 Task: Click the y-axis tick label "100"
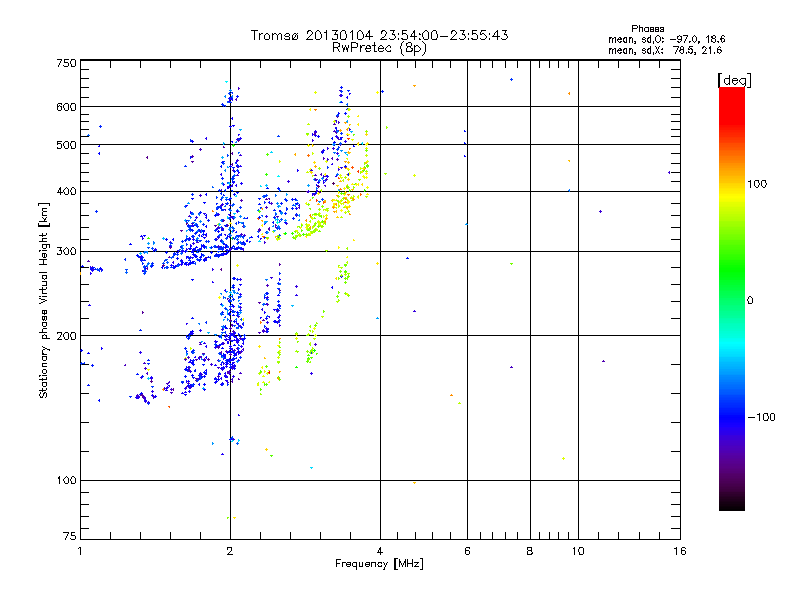click(66, 480)
